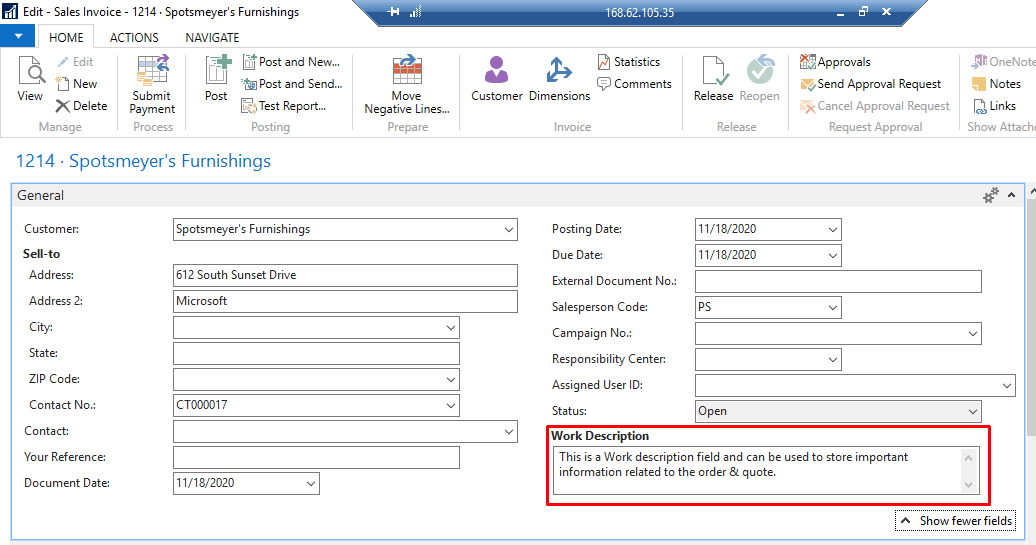Screen dimensions: 1036x545
Task: Click Cancel Approval Request
Action: coord(875,106)
